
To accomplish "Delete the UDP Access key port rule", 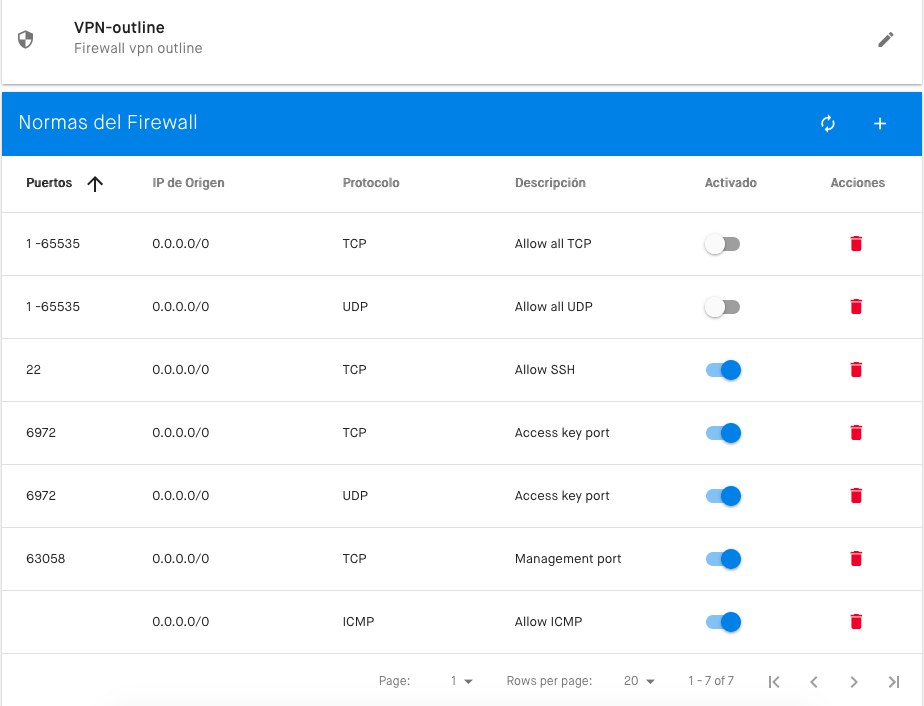I will coord(856,496).
